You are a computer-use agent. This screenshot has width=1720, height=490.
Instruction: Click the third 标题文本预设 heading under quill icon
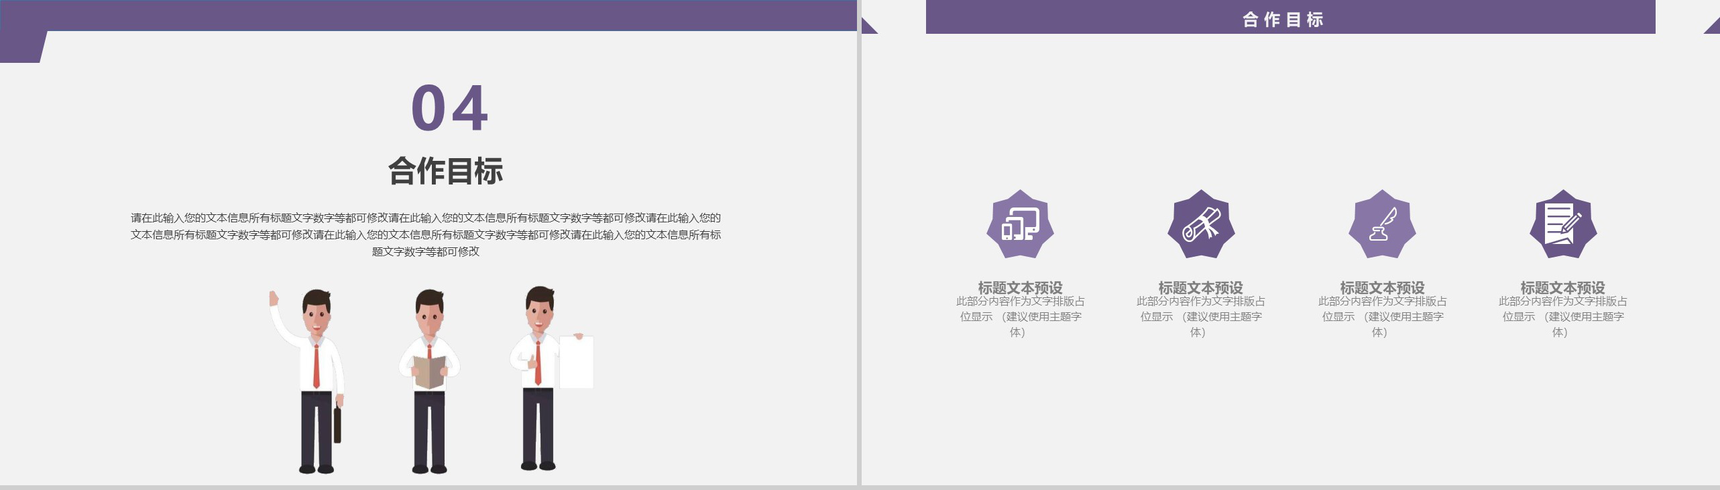pyautogui.click(x=1382, y=287)
